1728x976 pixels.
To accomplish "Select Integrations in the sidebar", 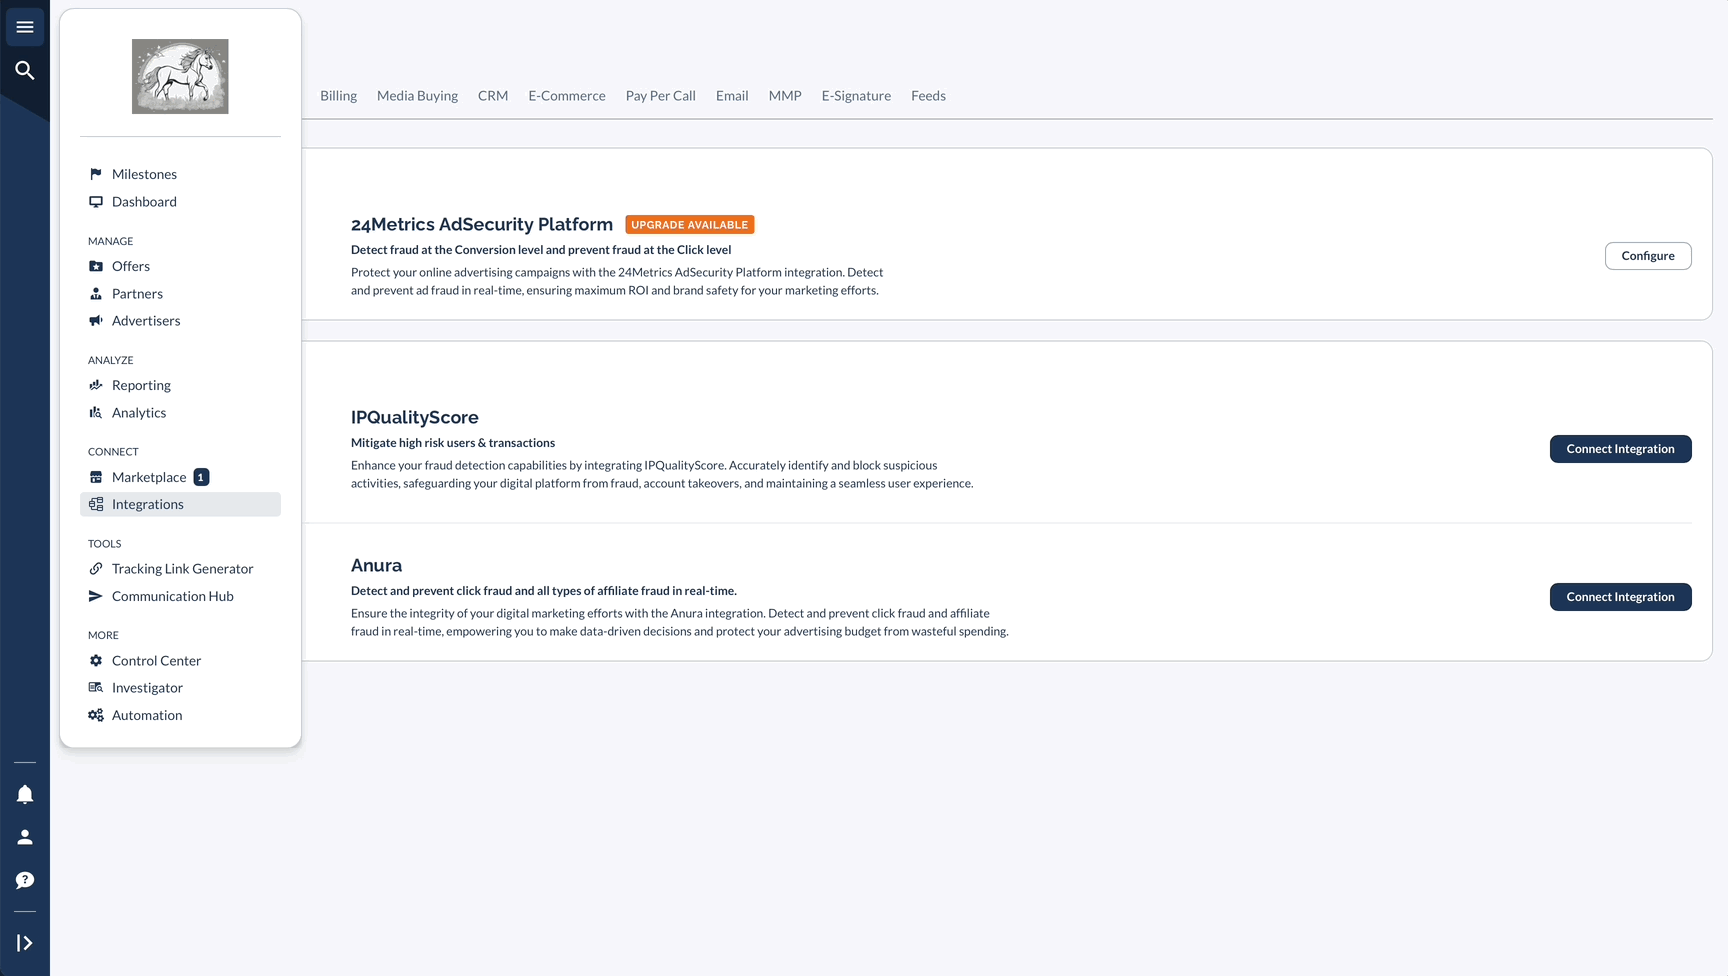I will [x=180, y=504].
